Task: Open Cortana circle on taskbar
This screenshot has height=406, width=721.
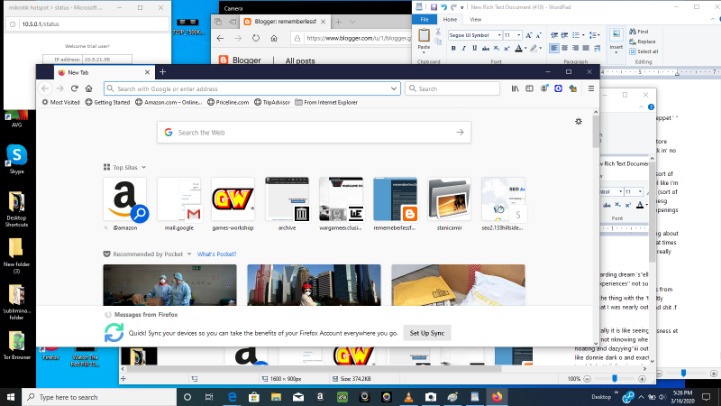Action: [x=187, y=397]
